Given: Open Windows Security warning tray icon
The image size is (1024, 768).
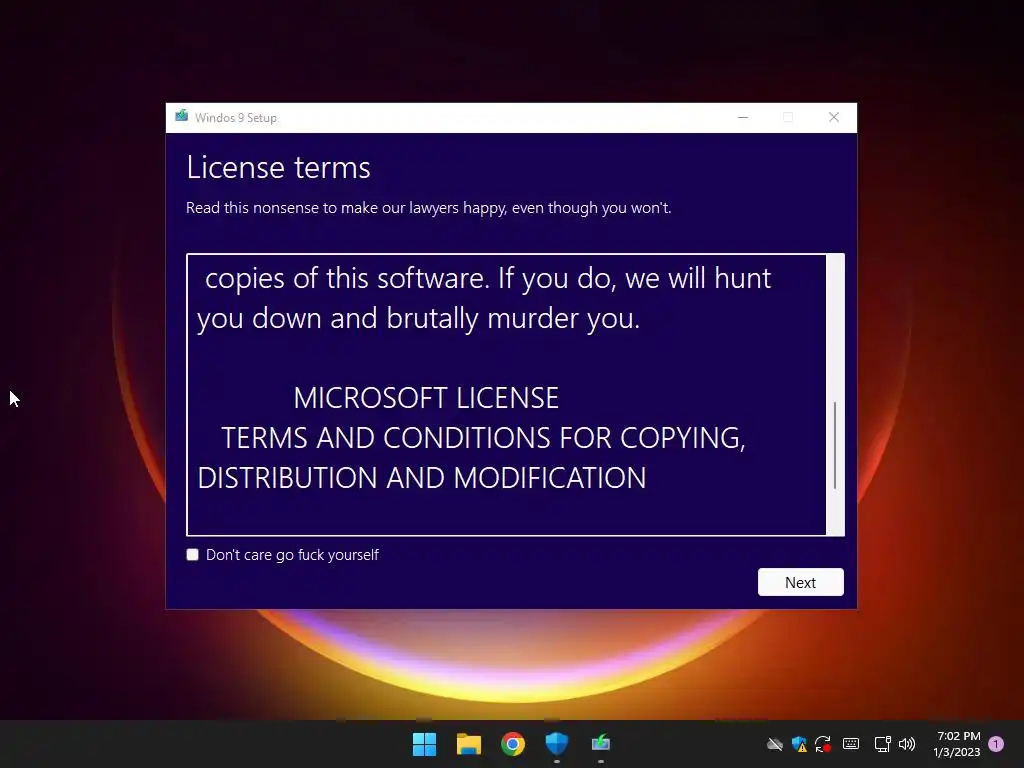Looking at the screenshot, I should tap(799, 744).
